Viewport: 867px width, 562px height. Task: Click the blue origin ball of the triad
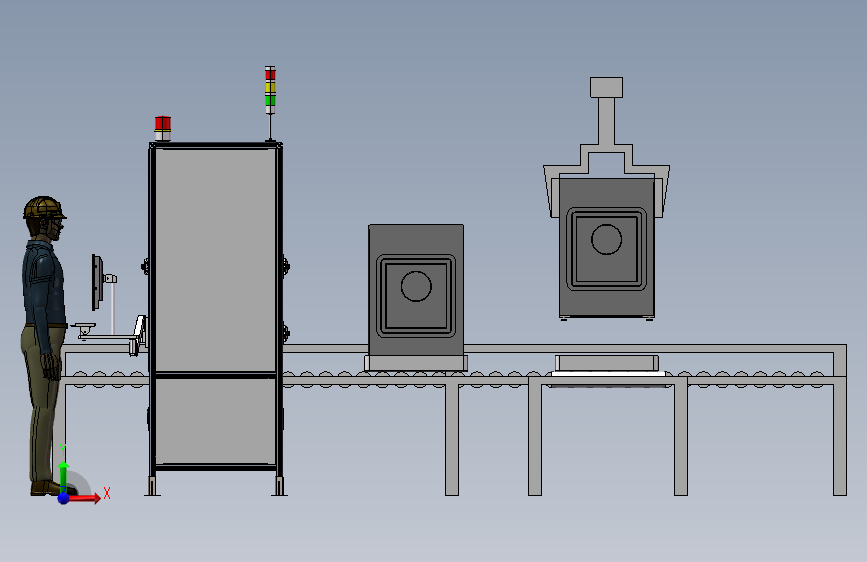[64, 498]
